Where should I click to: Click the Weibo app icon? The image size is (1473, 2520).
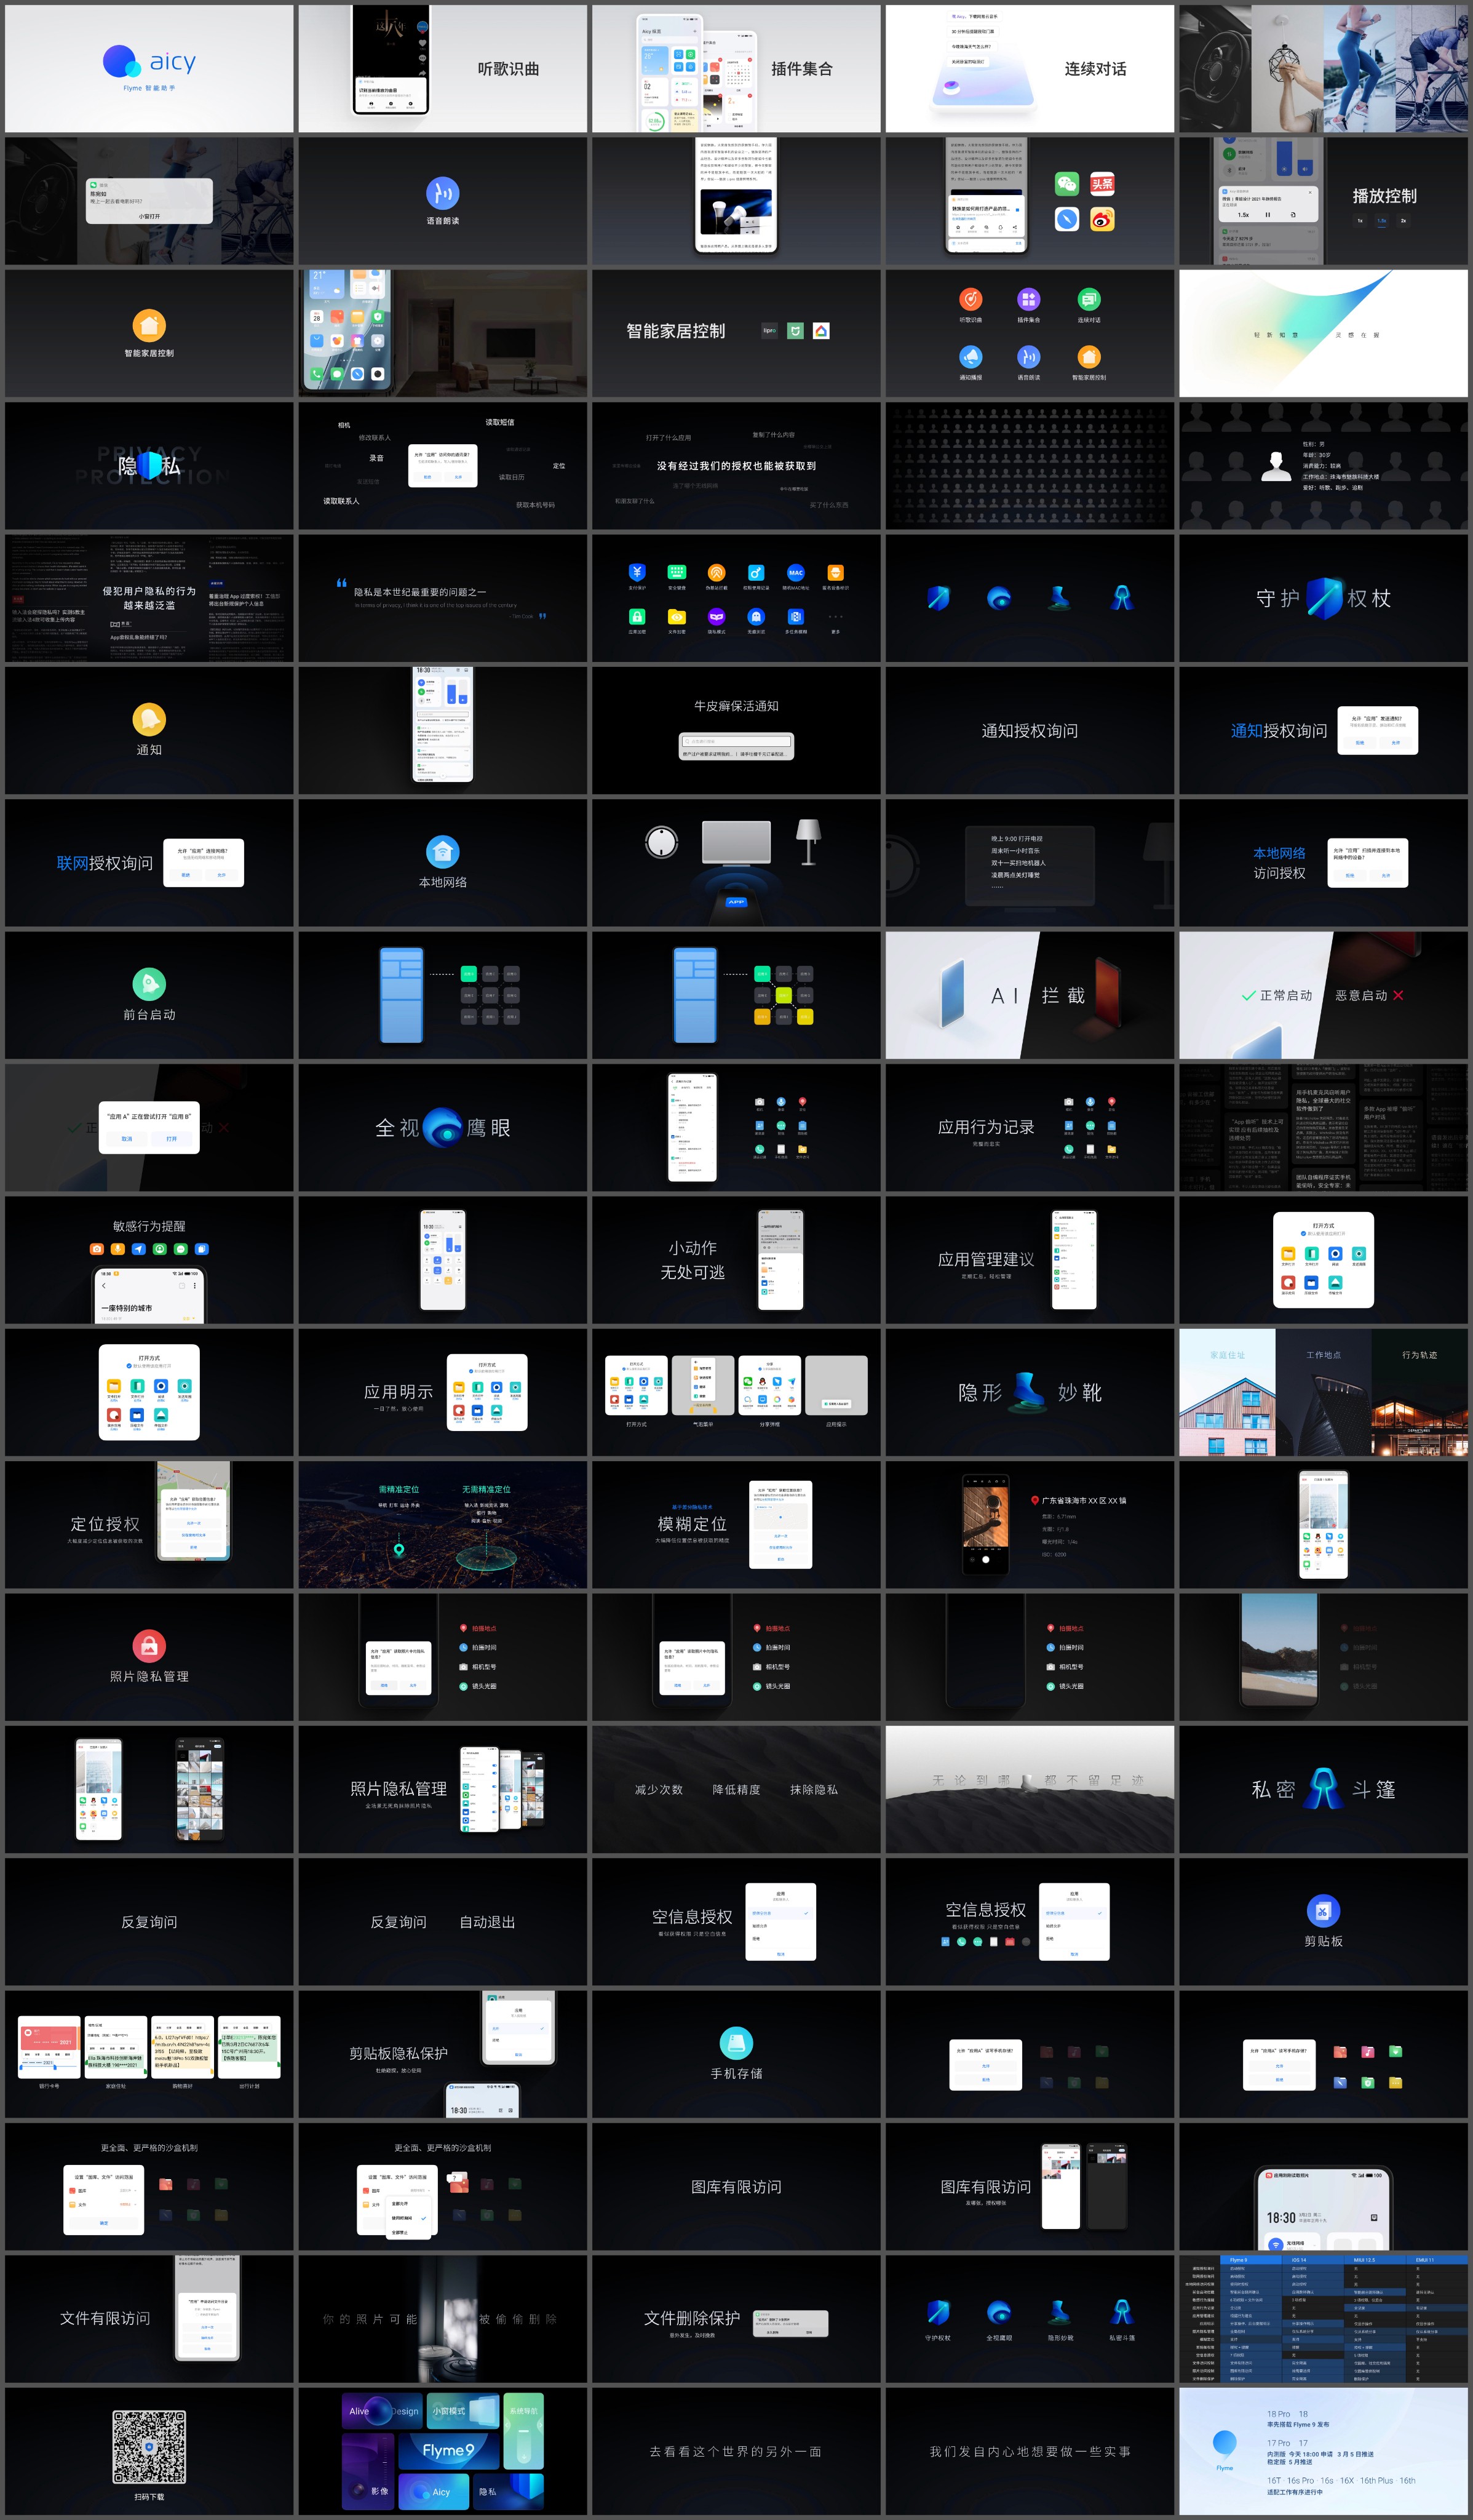click(x=1102, y=219)
